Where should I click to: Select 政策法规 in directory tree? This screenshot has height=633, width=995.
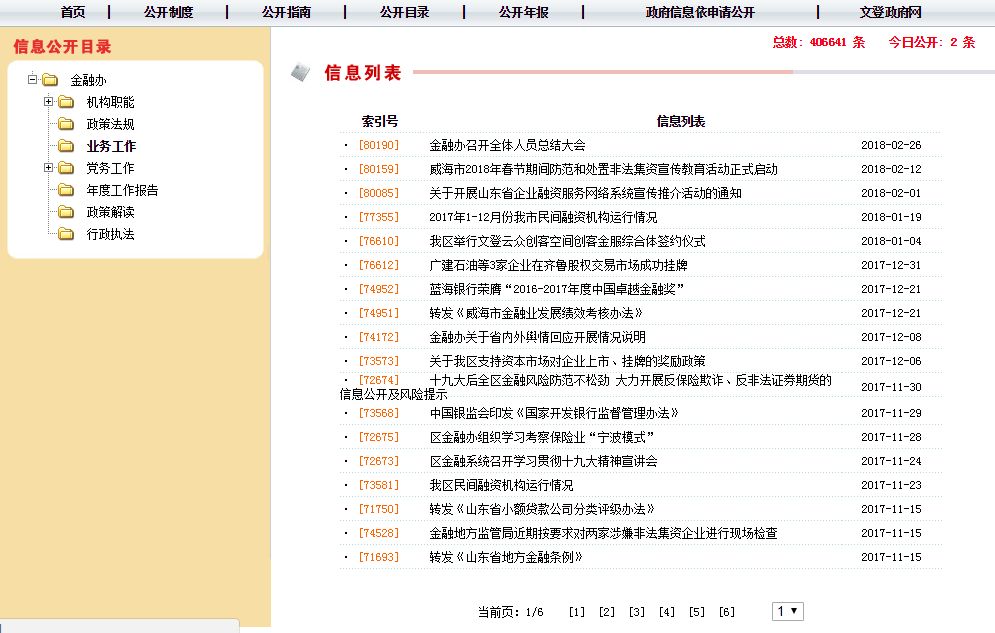(110, 124)
